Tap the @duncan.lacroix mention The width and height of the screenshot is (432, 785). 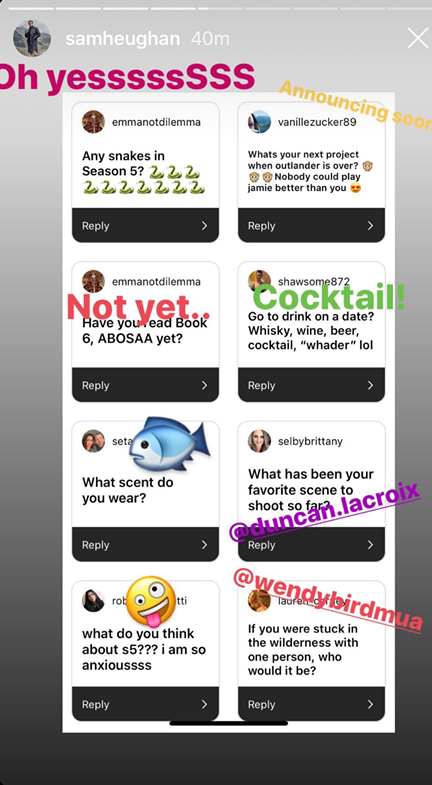(x=324, y=512)
